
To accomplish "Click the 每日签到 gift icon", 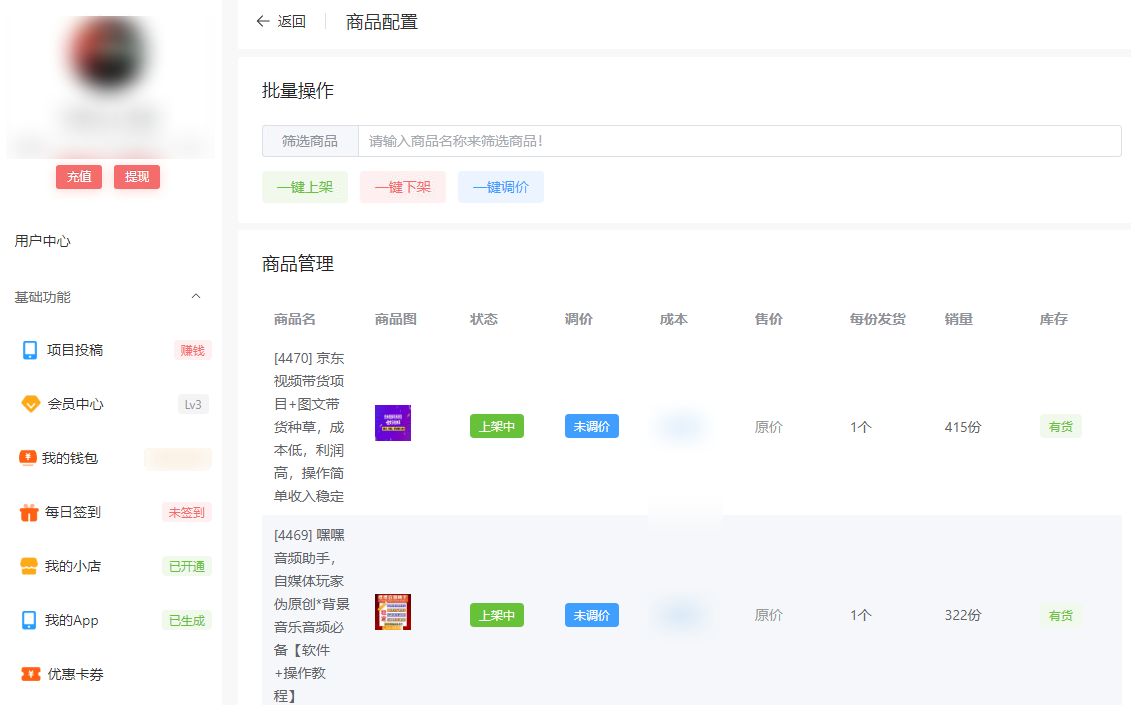I will click(x=29, y=512).
